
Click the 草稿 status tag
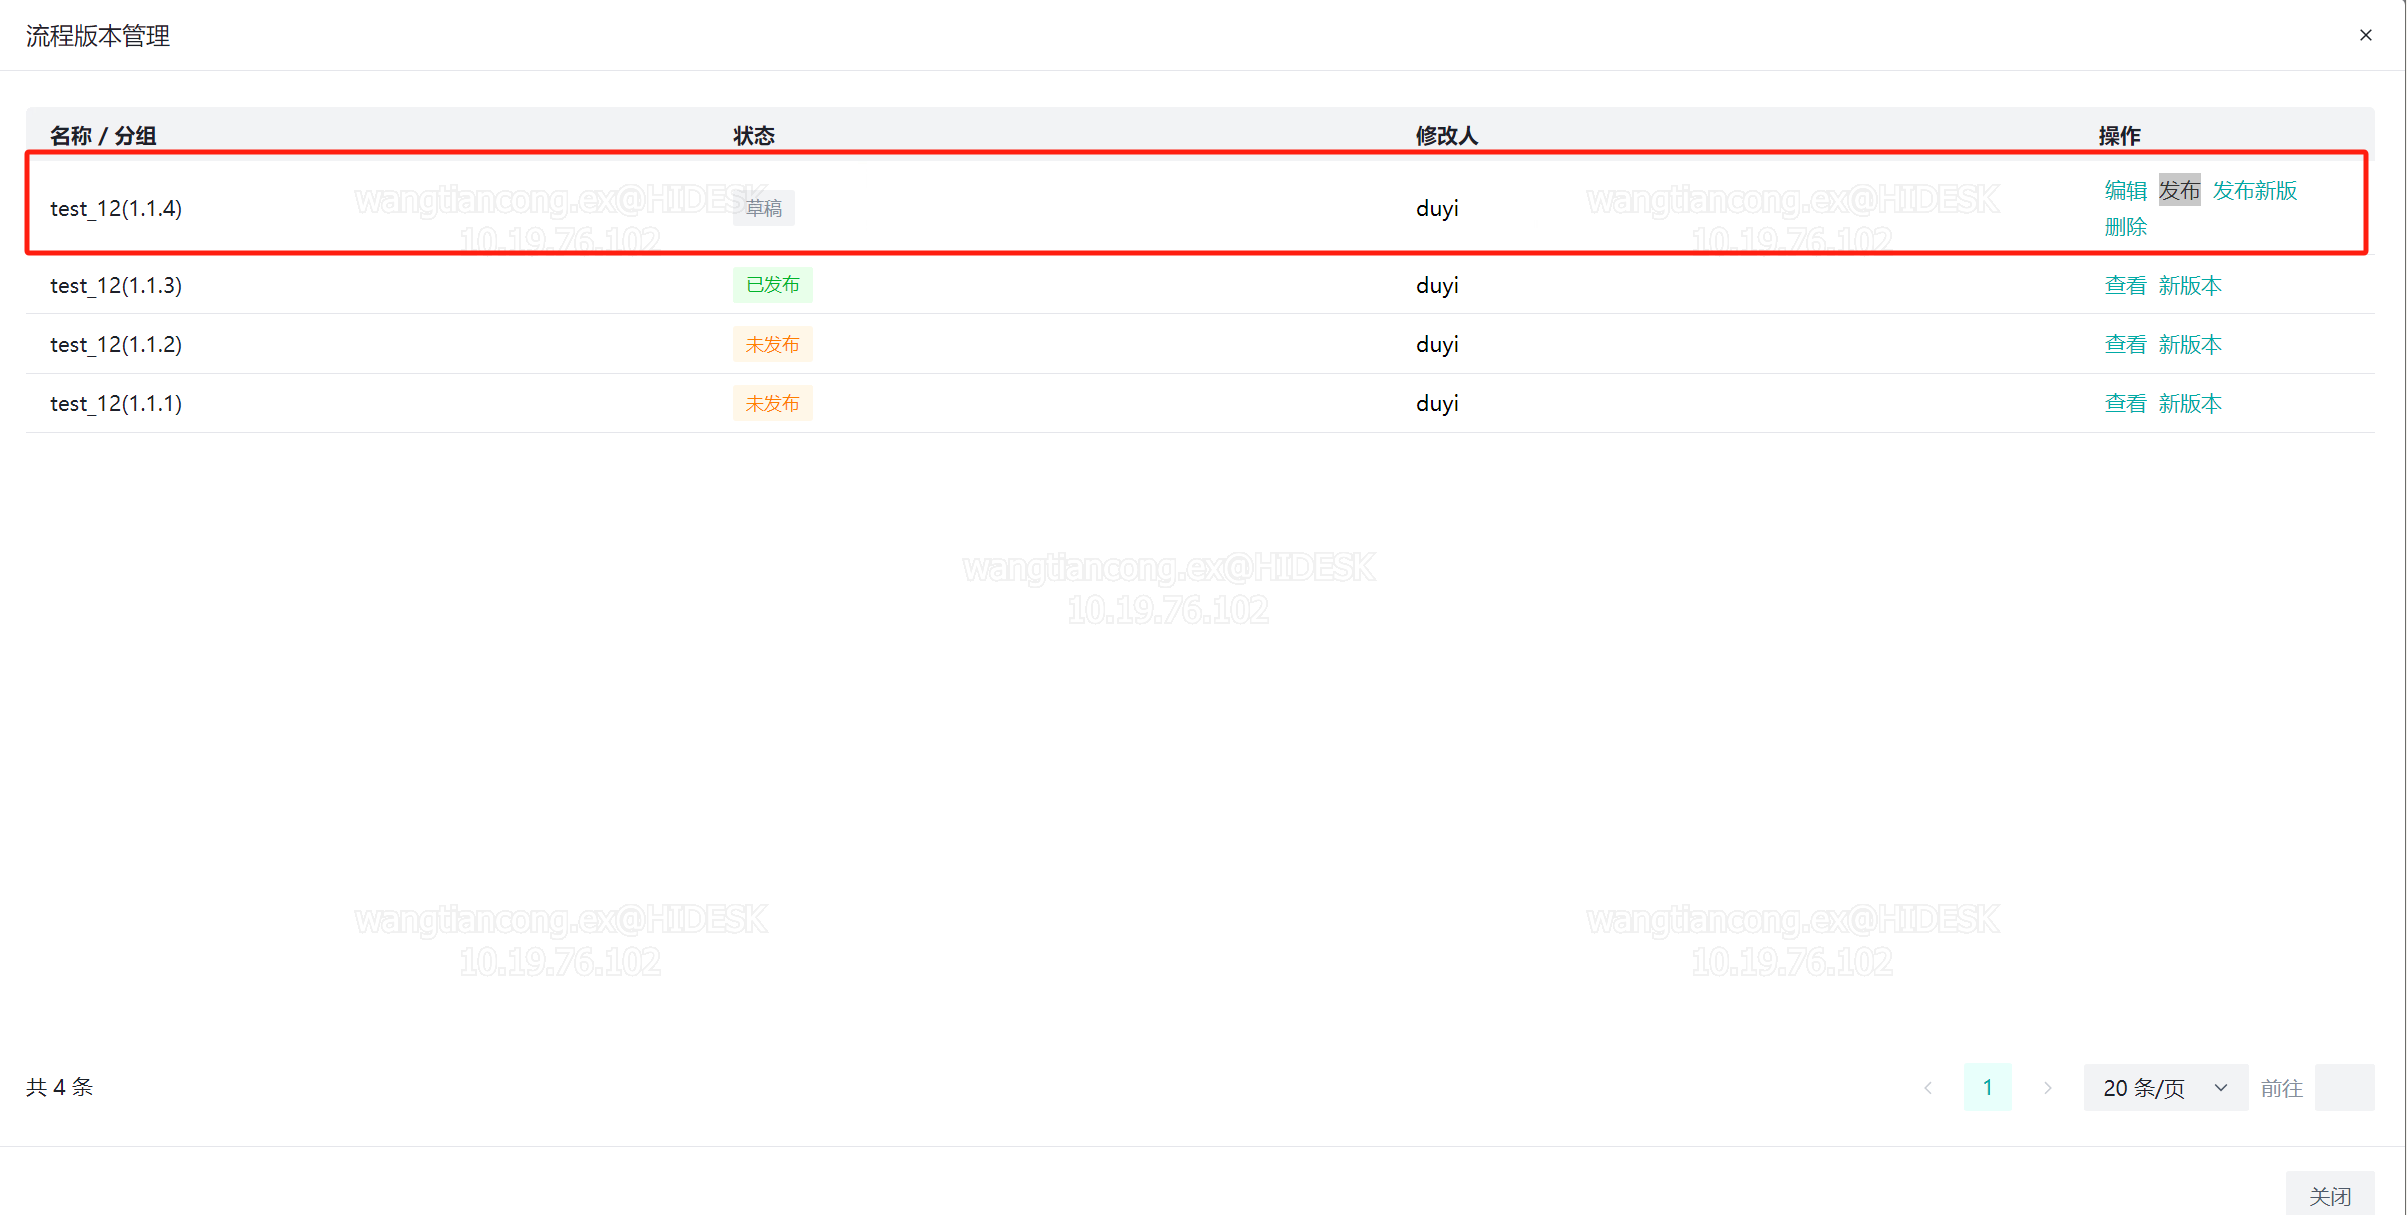click(763, 208)
